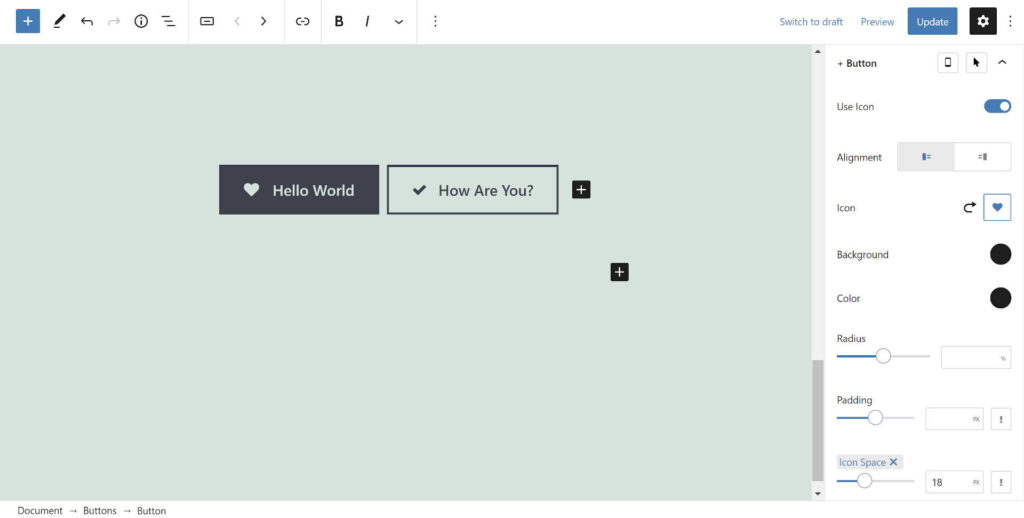Click the Padding extra options button

click(x=1000, y=419)
